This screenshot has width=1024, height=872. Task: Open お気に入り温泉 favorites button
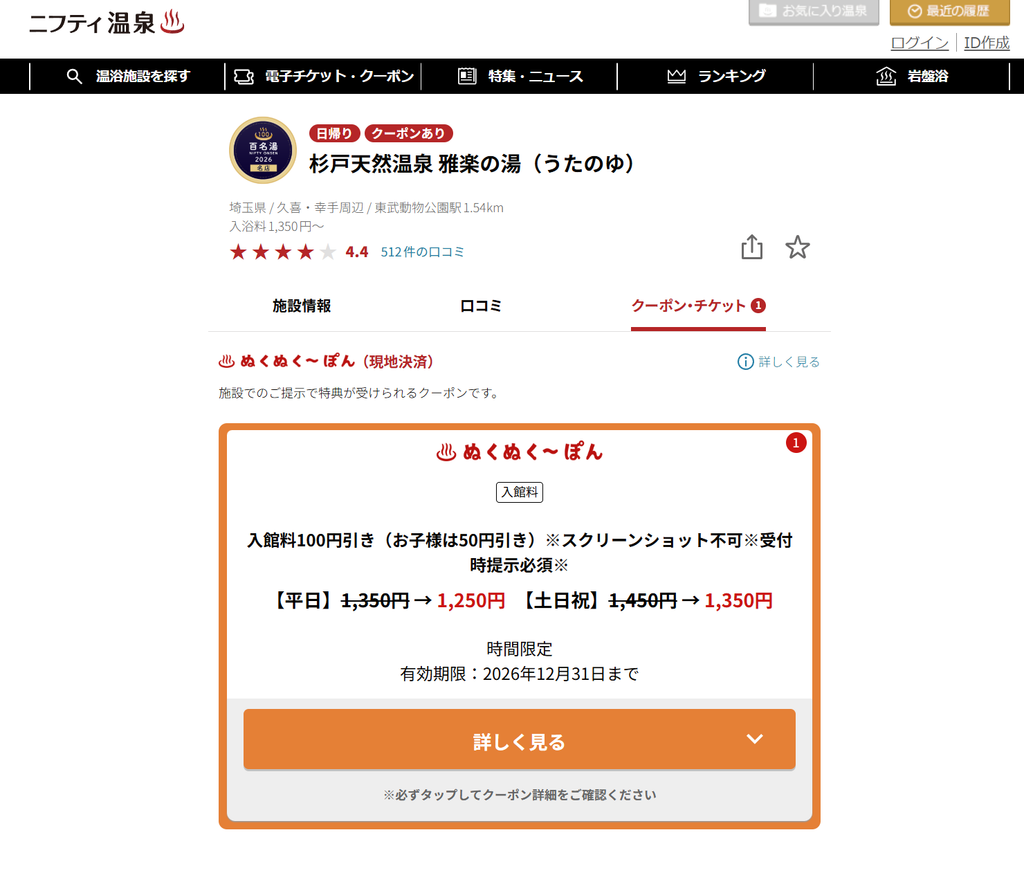814,11
